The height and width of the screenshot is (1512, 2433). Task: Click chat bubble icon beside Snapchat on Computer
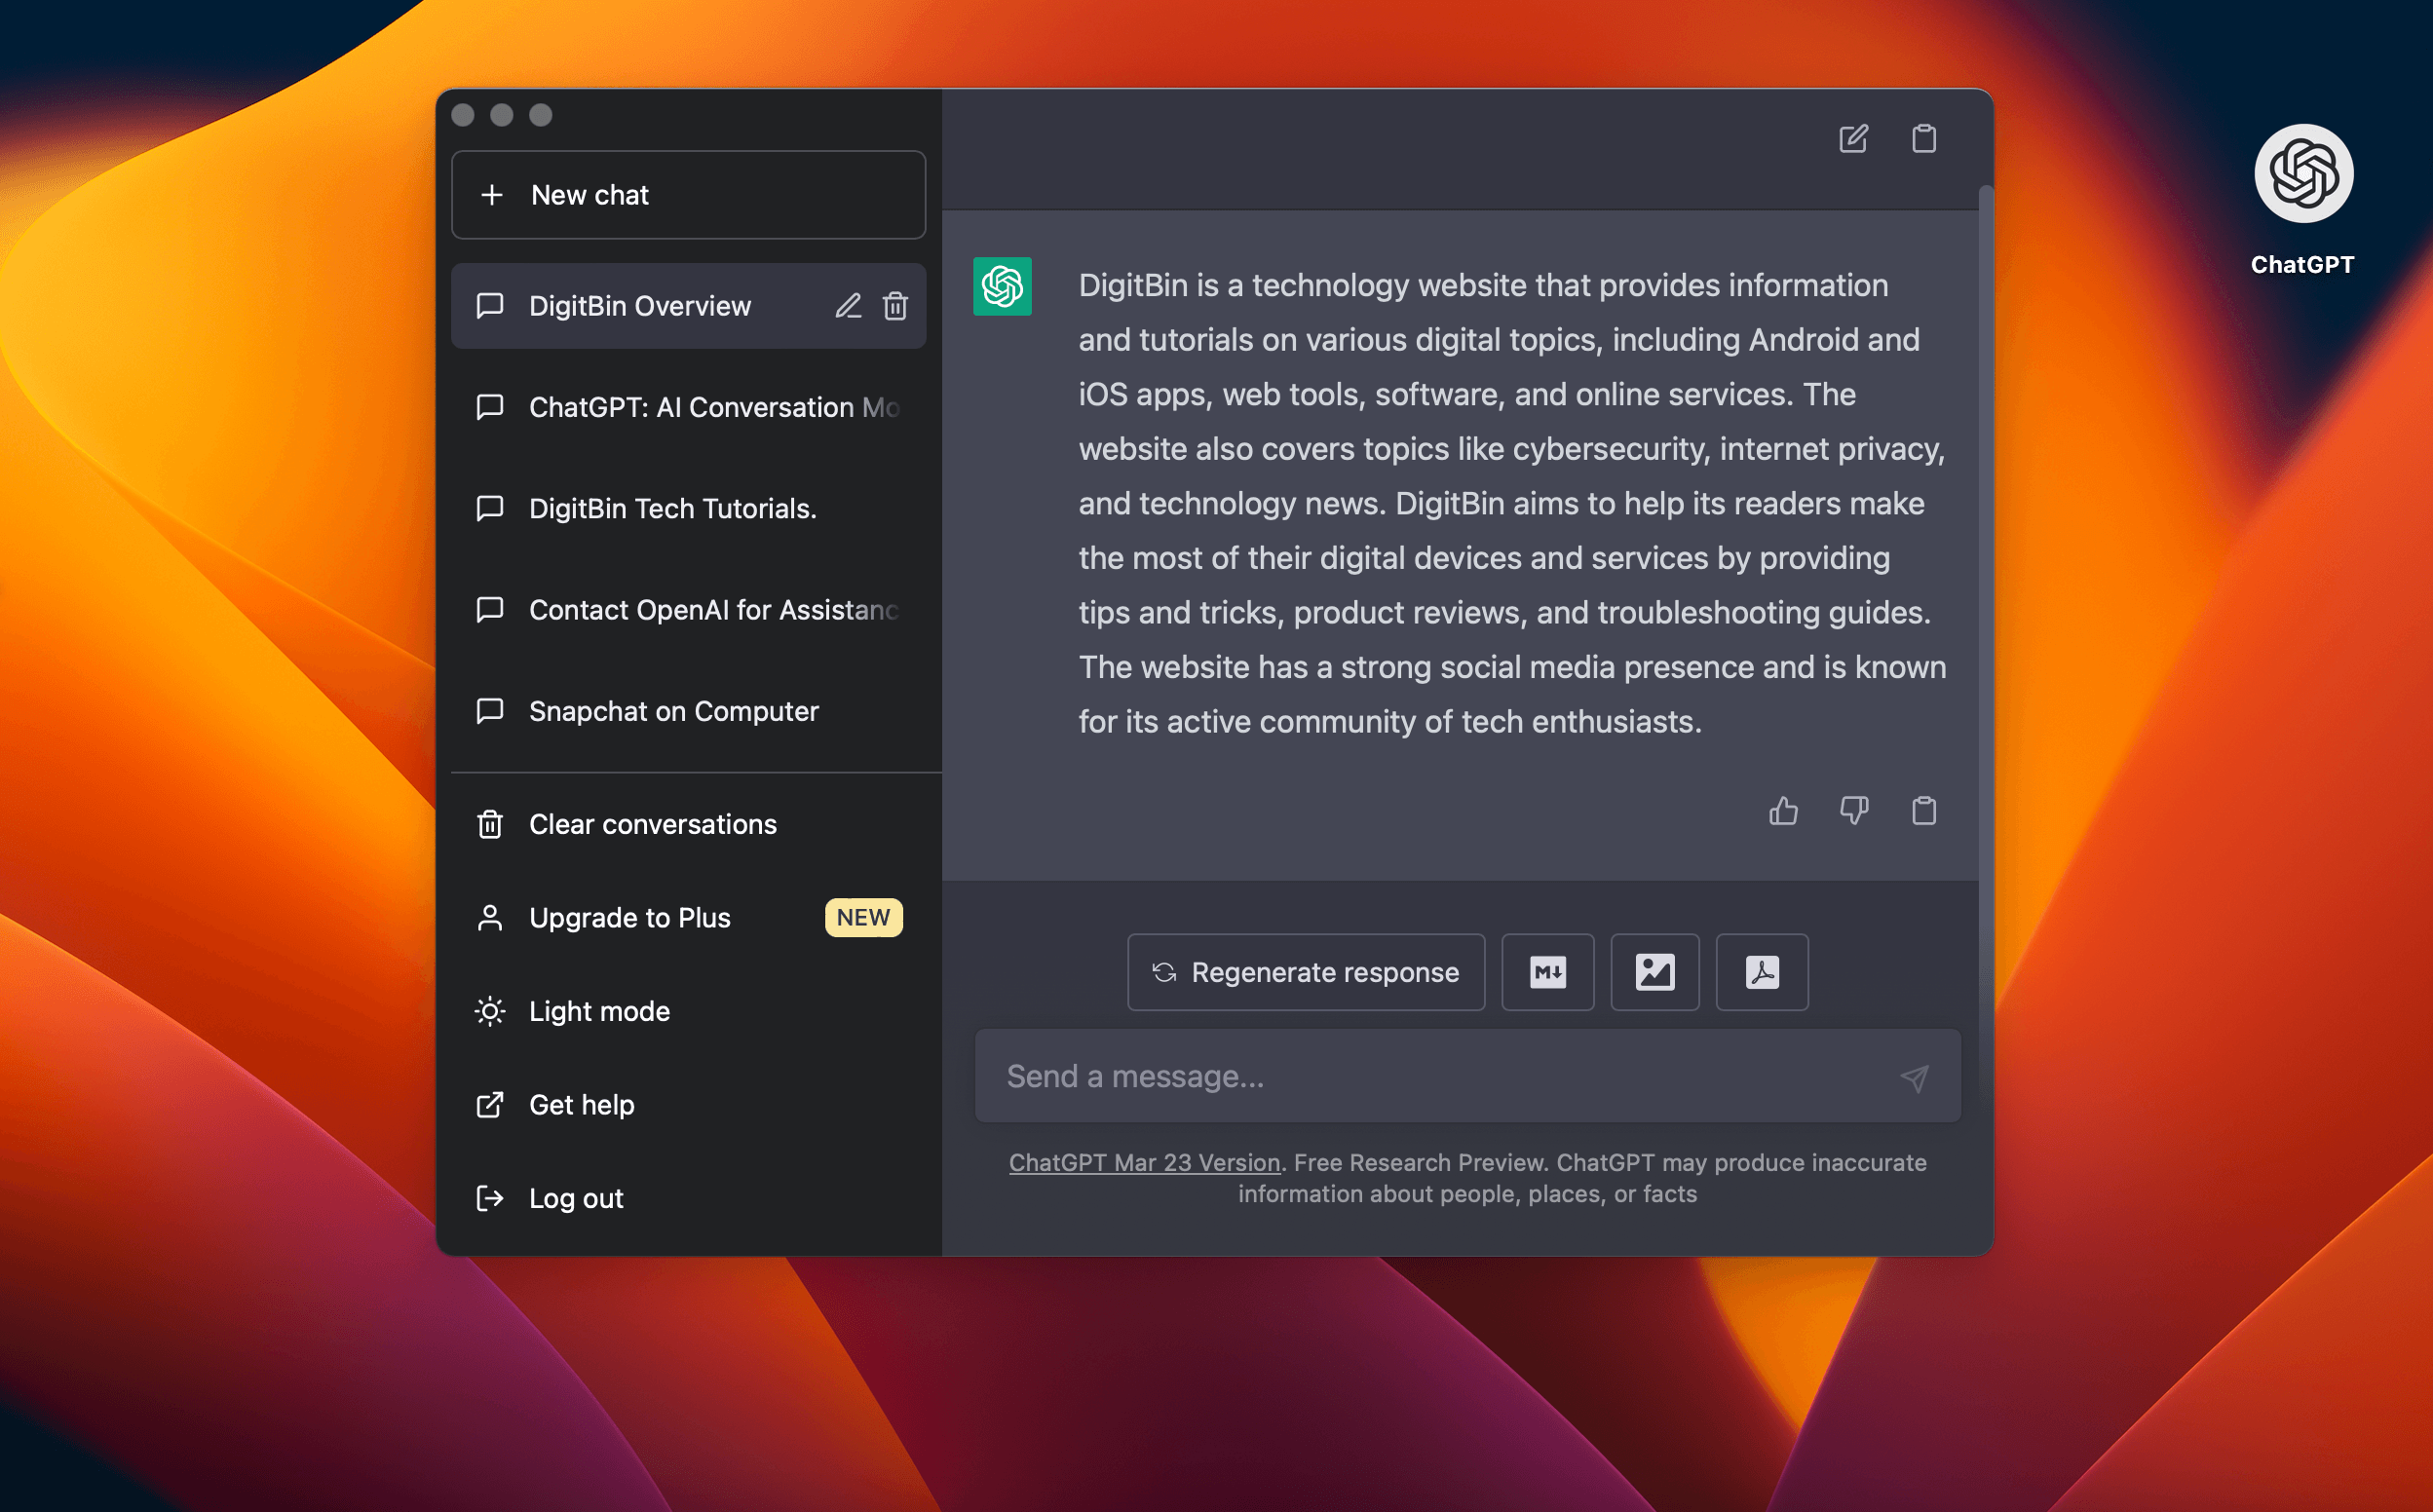tap(490, 711)
